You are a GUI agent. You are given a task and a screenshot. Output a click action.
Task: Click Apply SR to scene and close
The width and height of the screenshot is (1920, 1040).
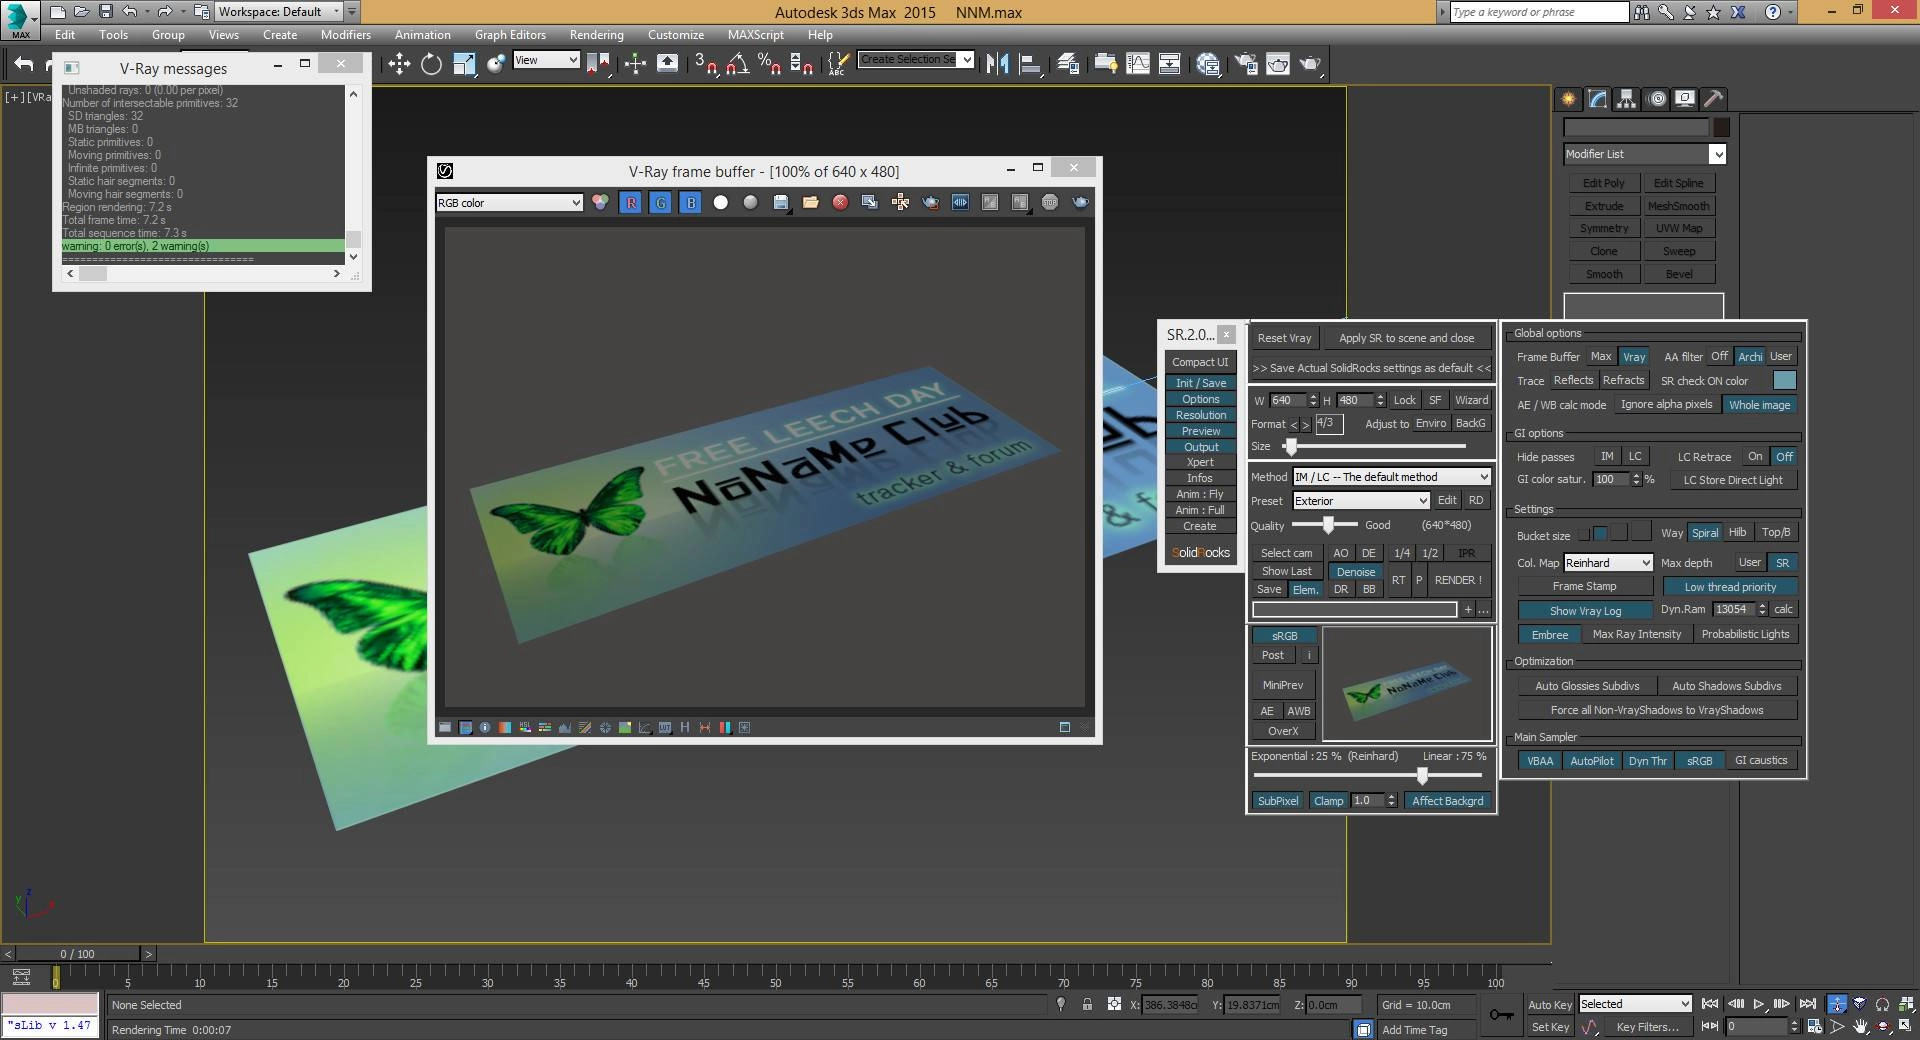1406,338
